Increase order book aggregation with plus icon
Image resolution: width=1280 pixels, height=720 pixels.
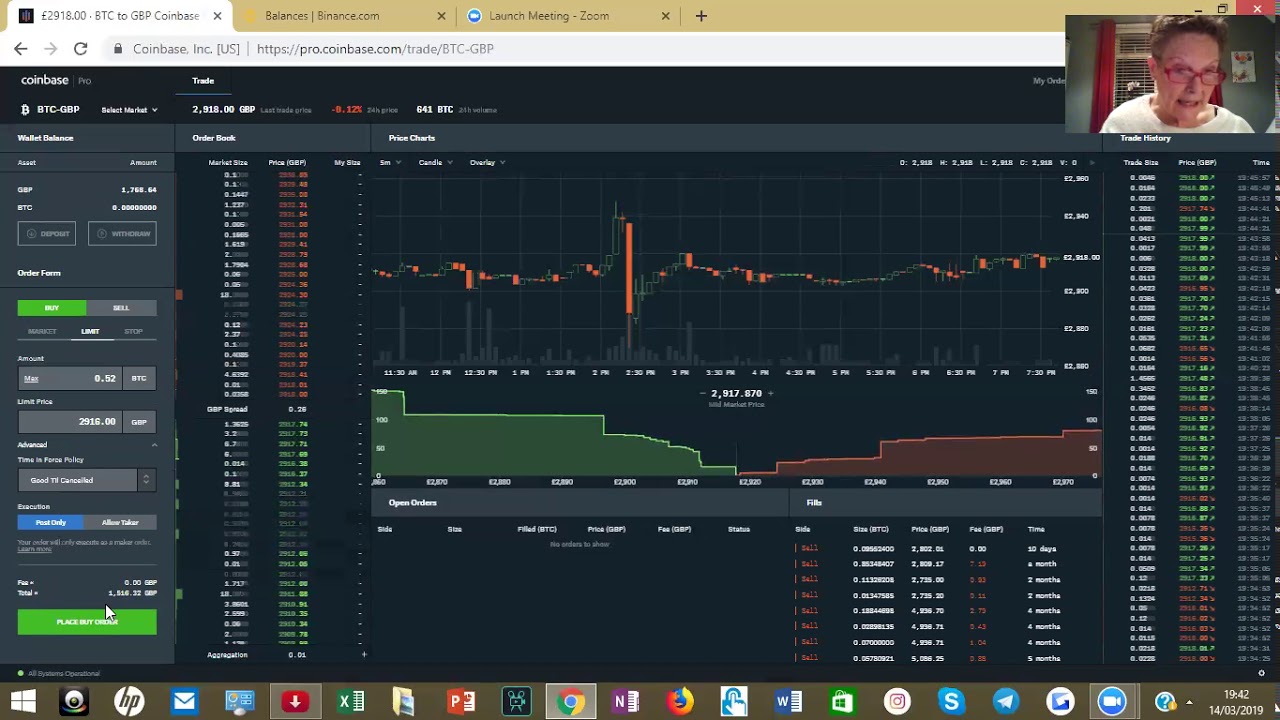pos(364,655)
